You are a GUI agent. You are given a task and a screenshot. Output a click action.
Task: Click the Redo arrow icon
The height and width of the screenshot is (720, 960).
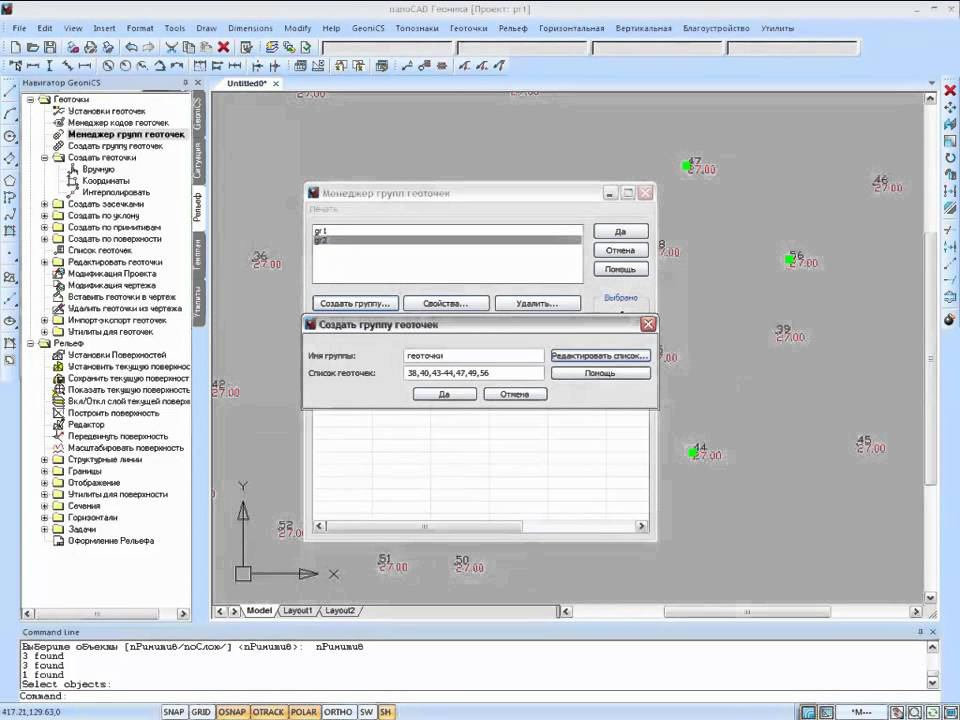click(x=148, y=47)
